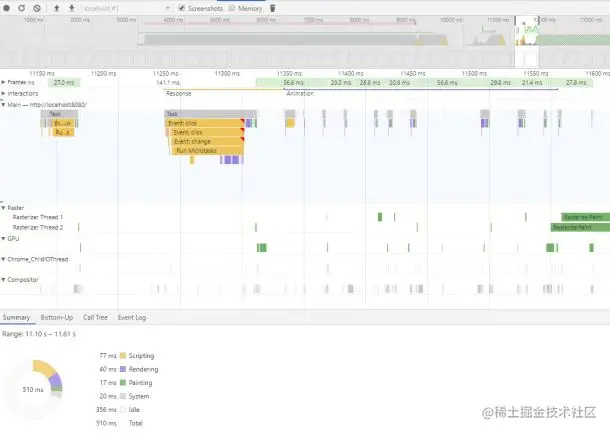Click the 11300 ms ruler label
This screenshot has height=433, width=610.
(227, 73)
